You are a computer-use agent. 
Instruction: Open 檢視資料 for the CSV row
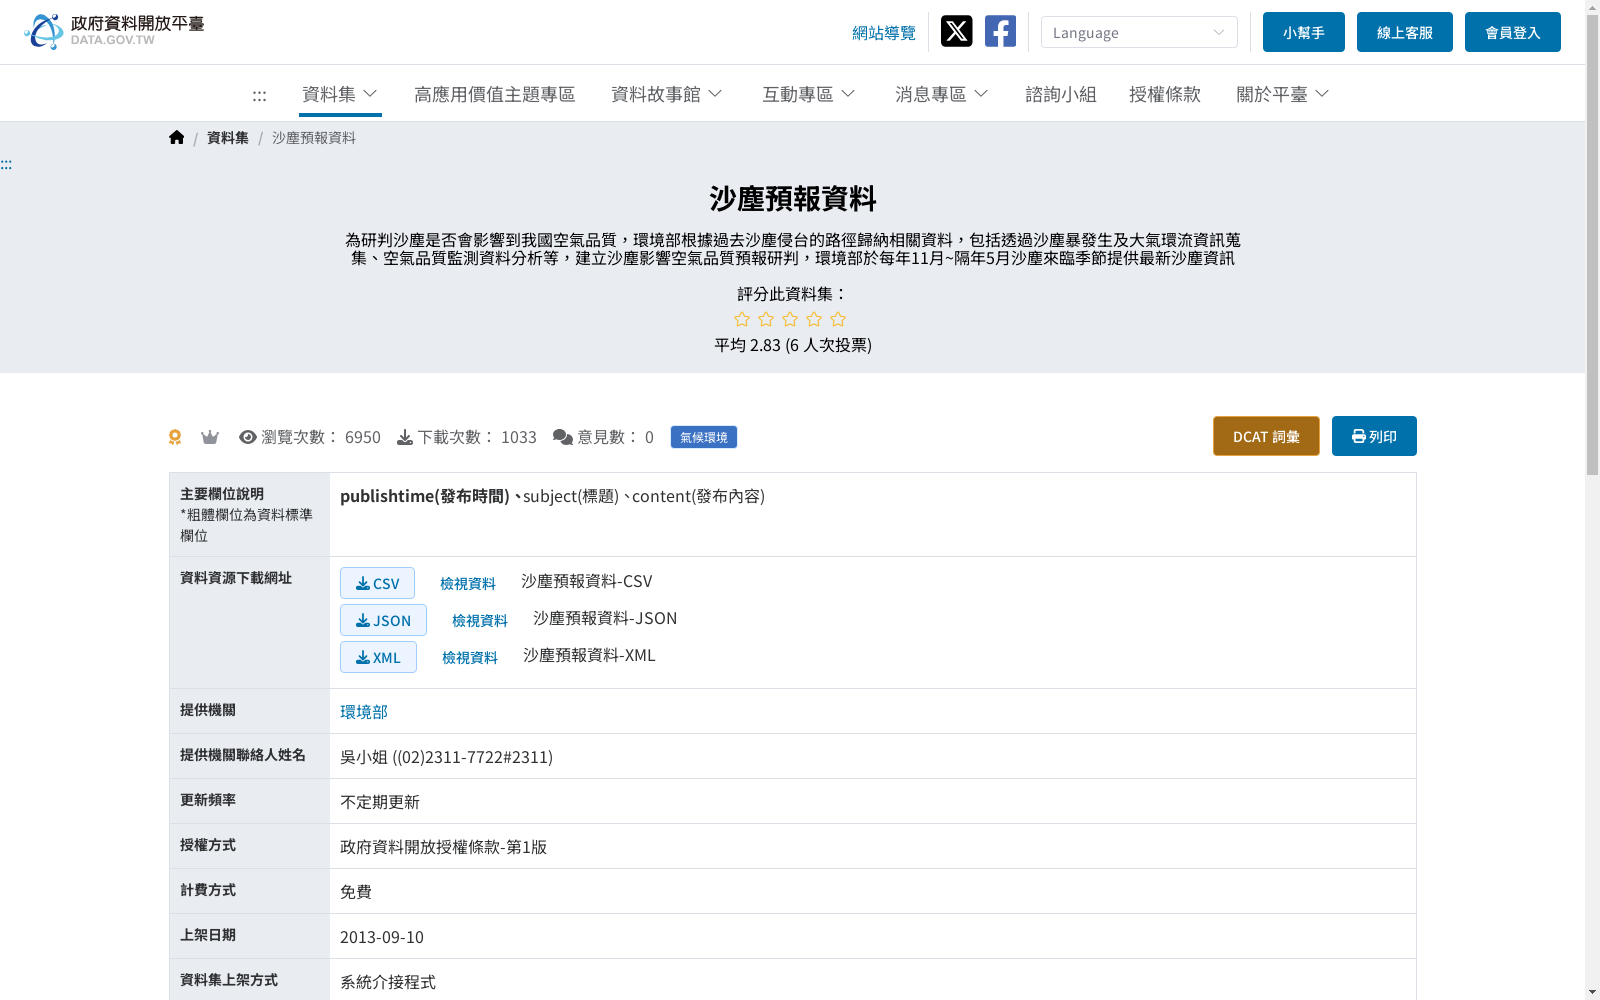[468, 584]
